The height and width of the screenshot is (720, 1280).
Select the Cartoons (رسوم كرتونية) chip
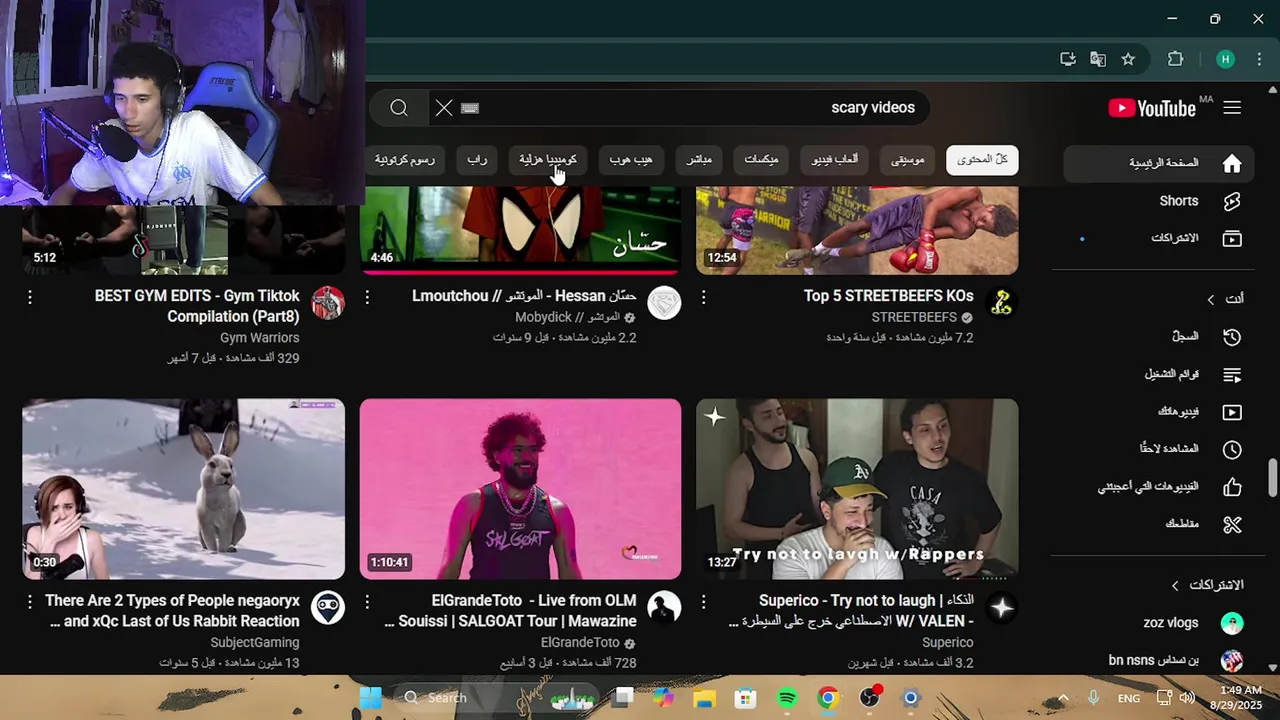tap(405, 160)
